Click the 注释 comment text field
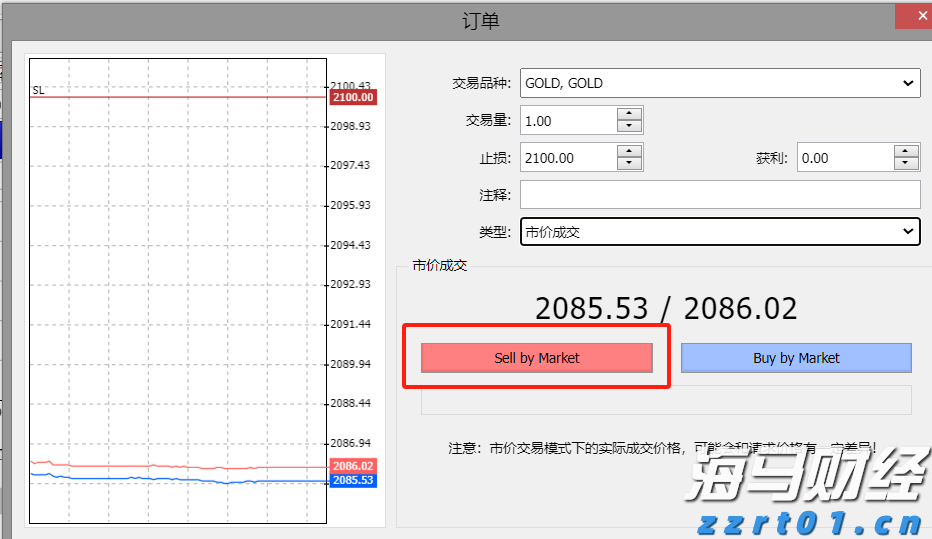932x539 pixels. (x=720, y=195)
